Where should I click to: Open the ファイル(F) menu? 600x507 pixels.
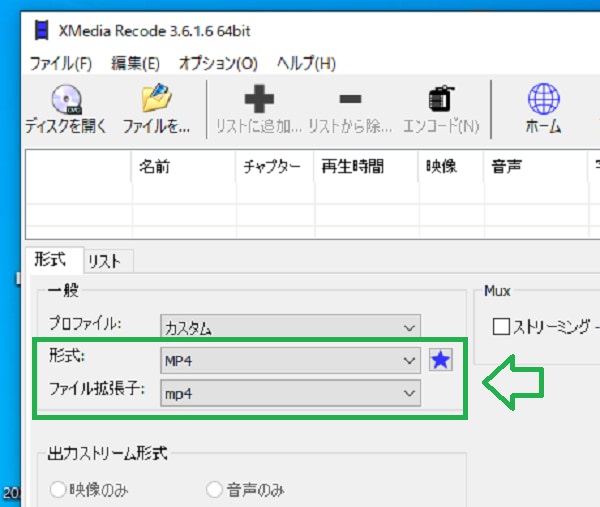click(61, 63)
